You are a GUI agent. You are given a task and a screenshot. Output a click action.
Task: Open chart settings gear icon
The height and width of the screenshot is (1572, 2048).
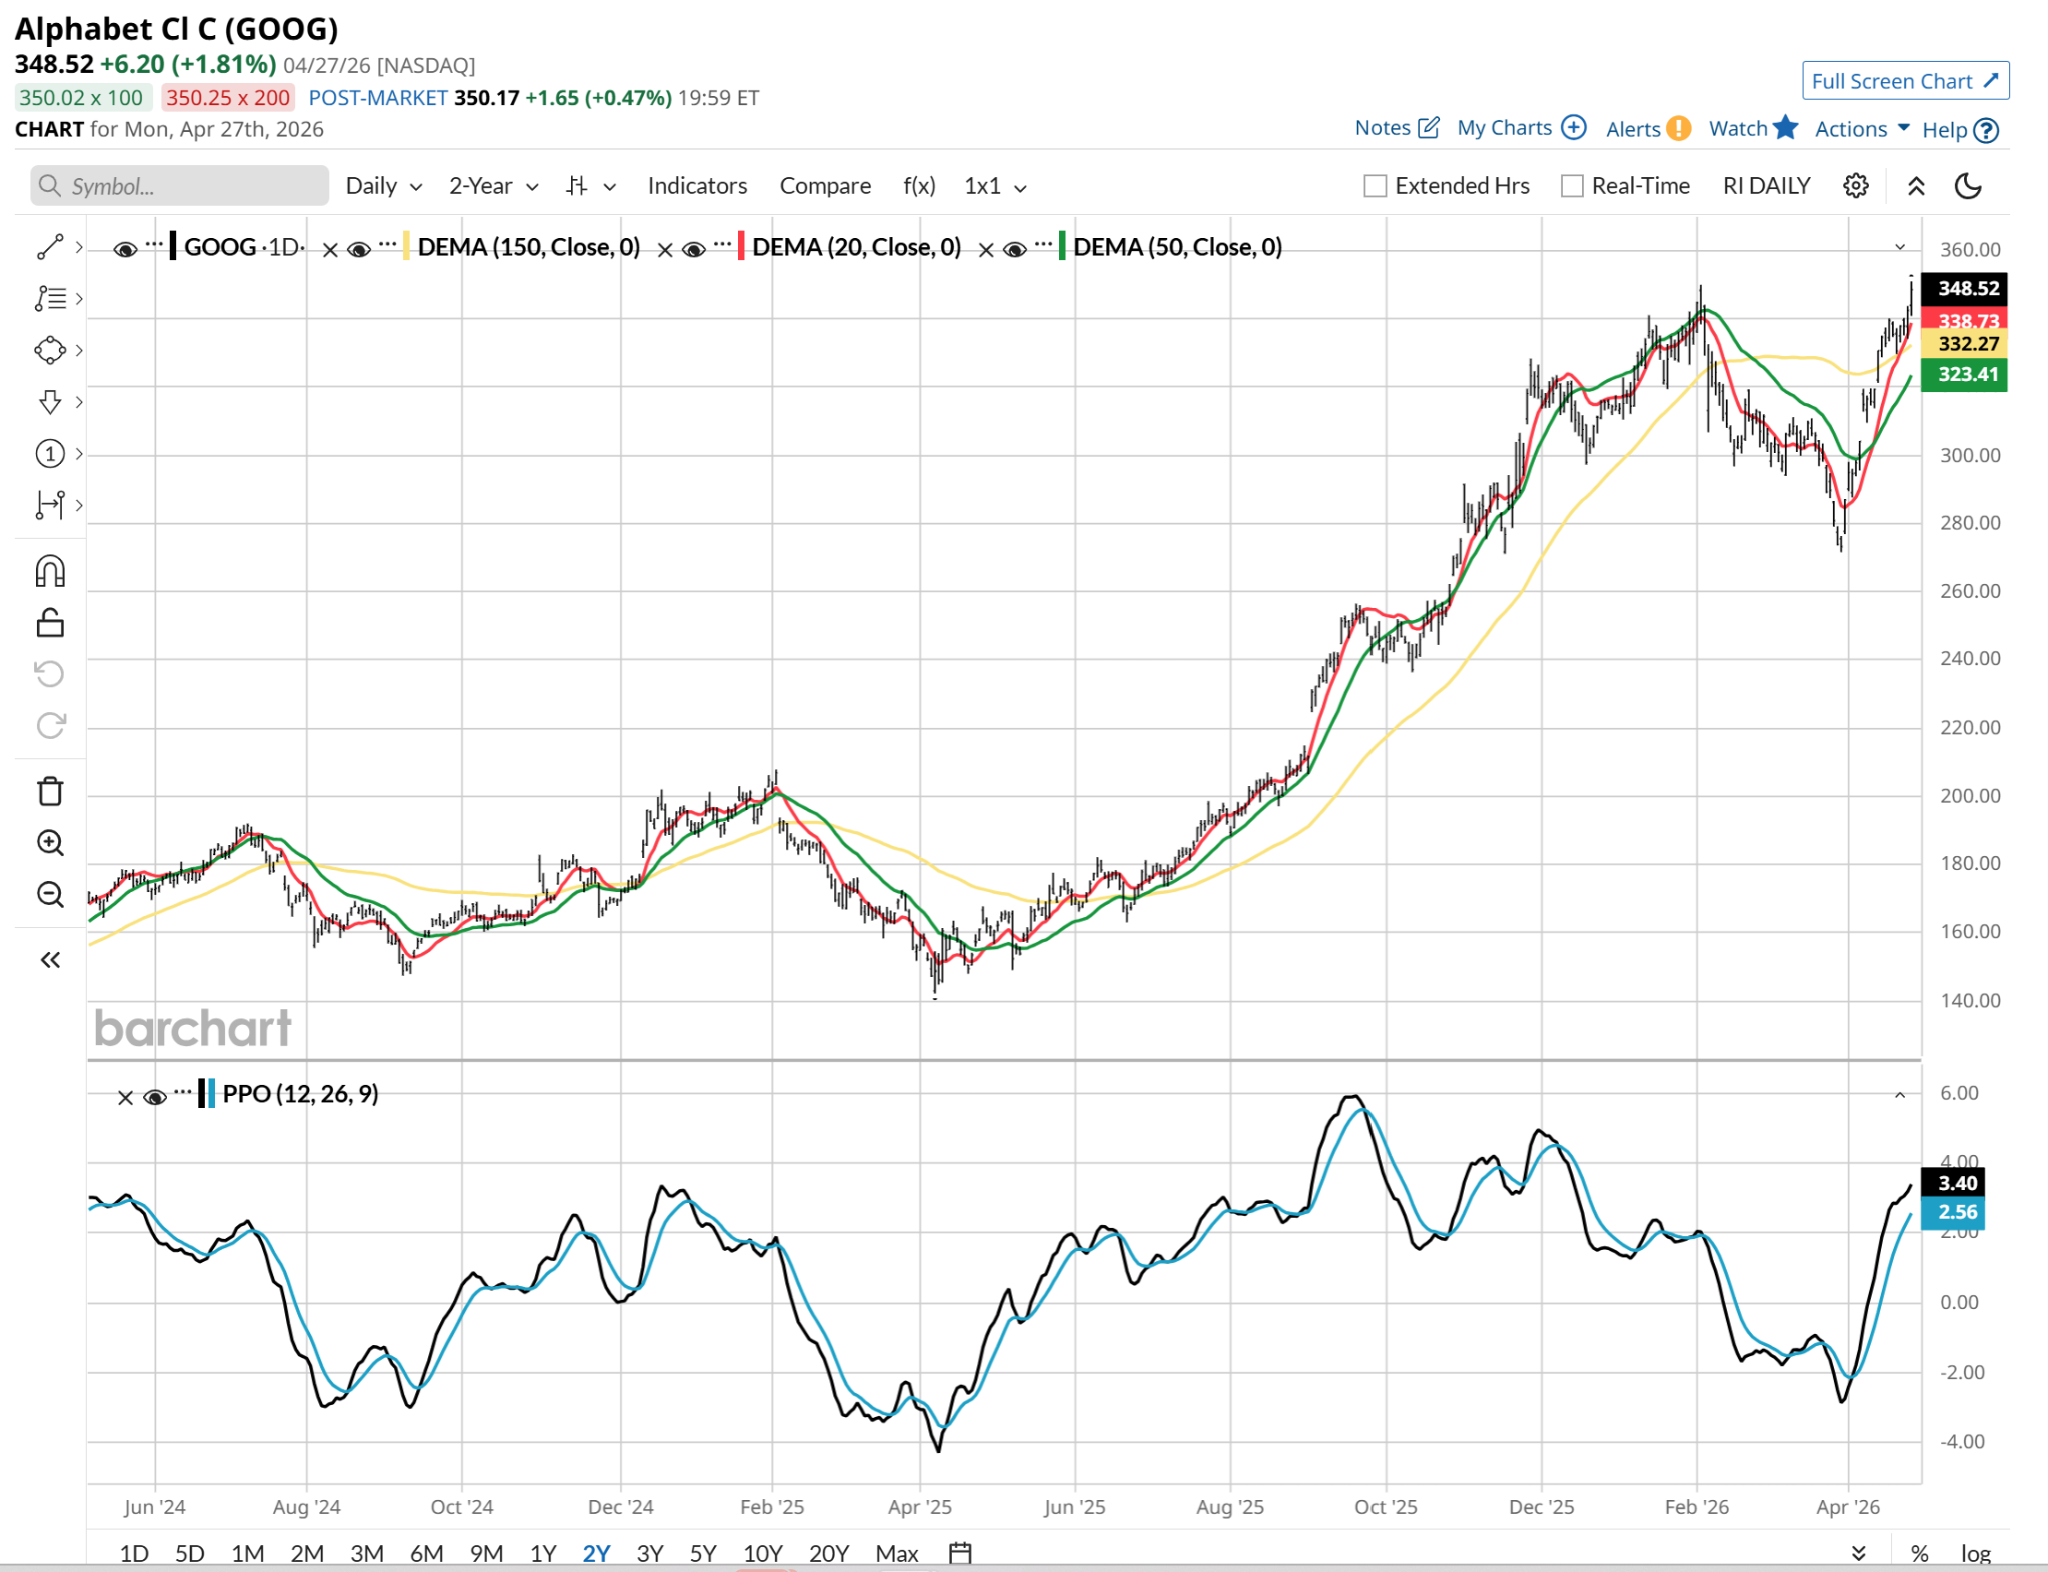click(x=1856, y=186)
